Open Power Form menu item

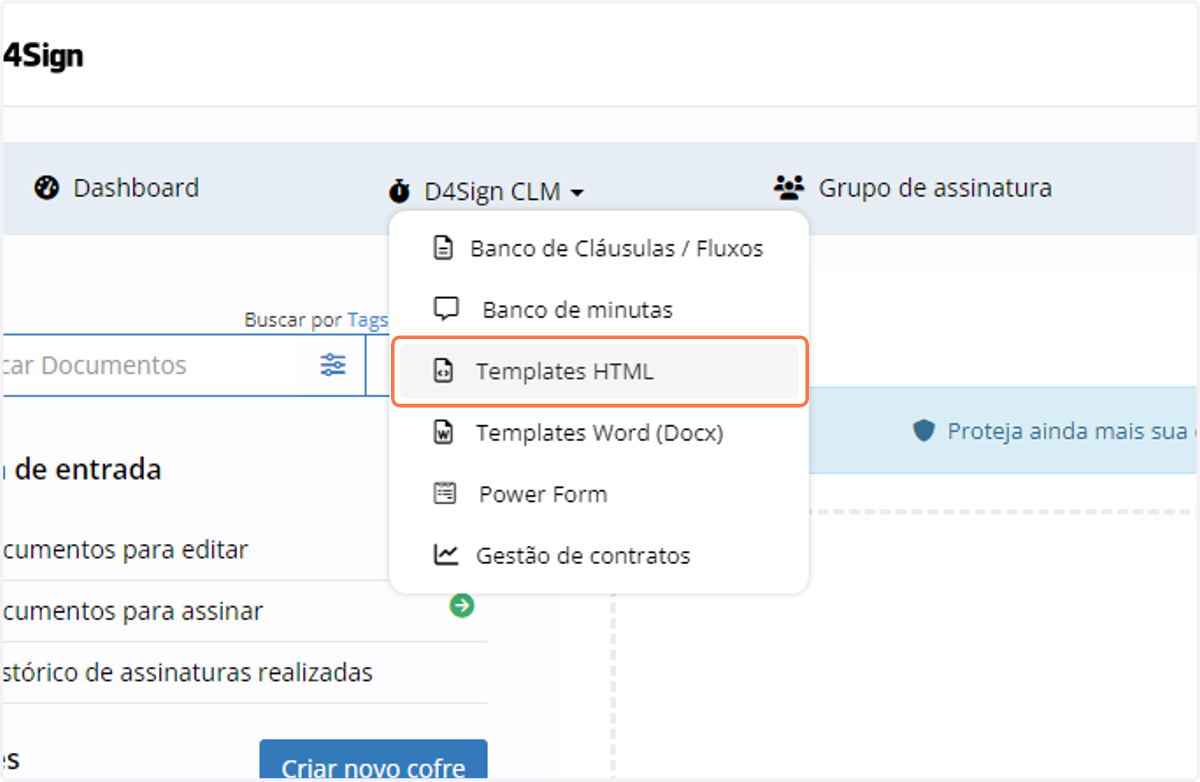598,494
